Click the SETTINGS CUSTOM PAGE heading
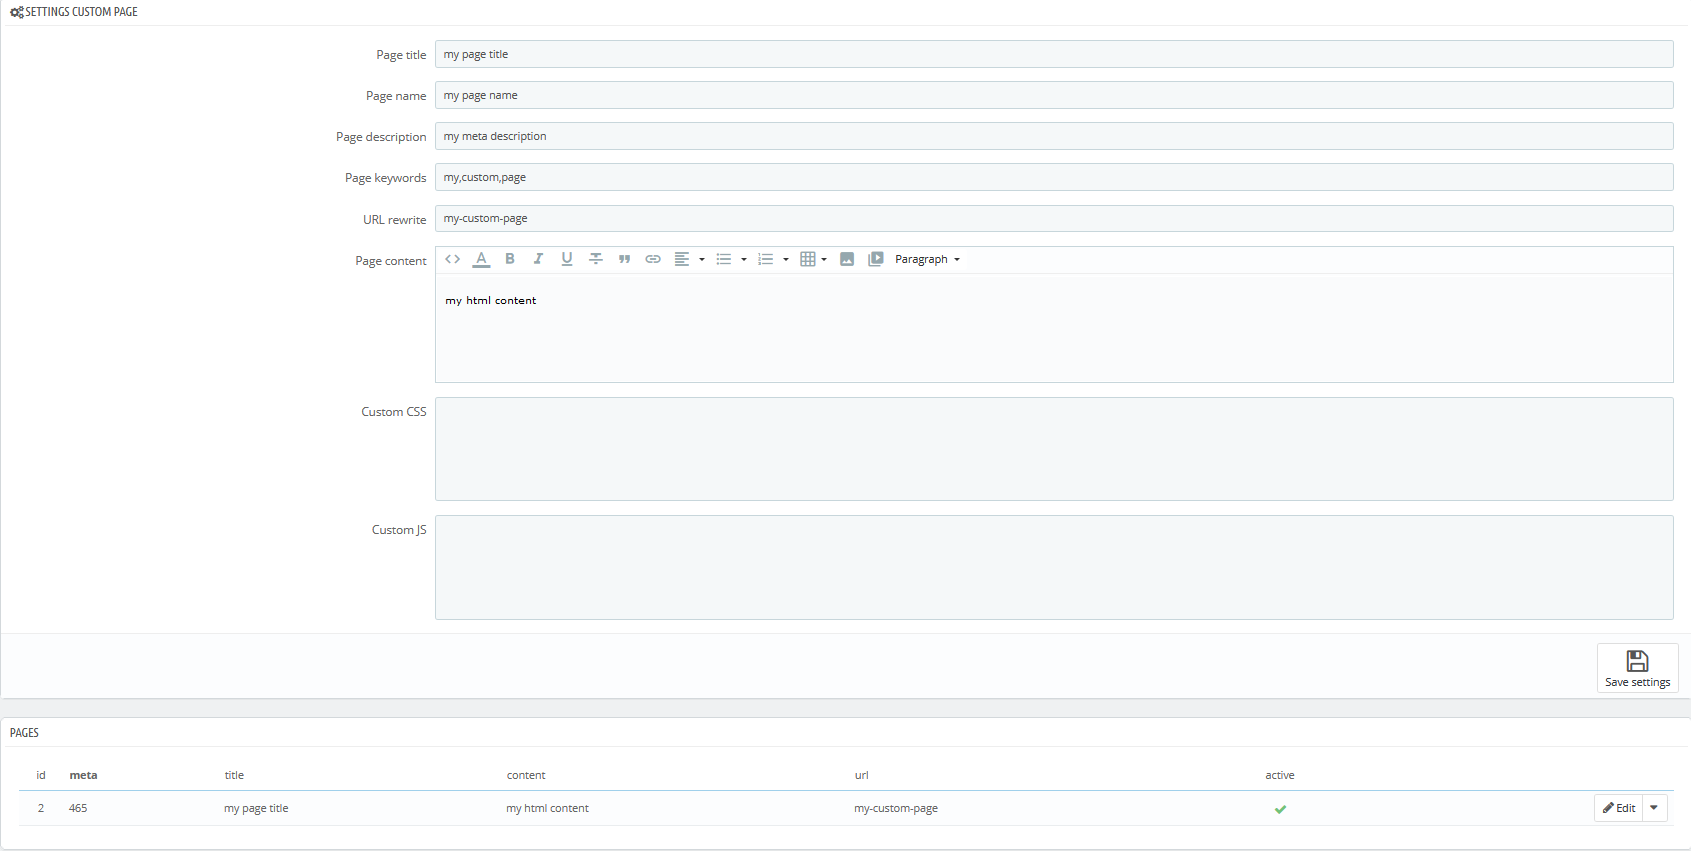The height and width of the screenshot is (851, 1691). coord(81,12)
